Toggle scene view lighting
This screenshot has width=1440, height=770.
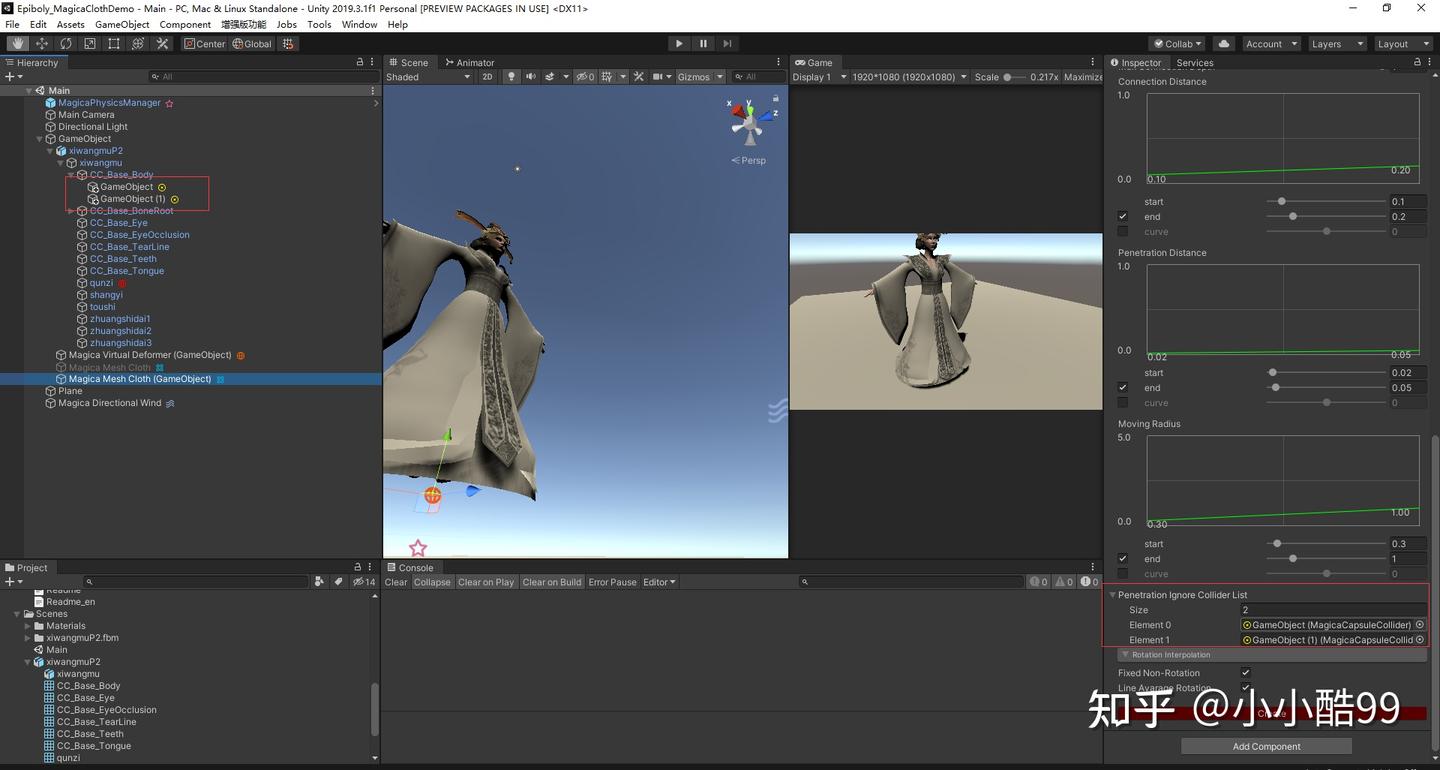pos(510,76)
